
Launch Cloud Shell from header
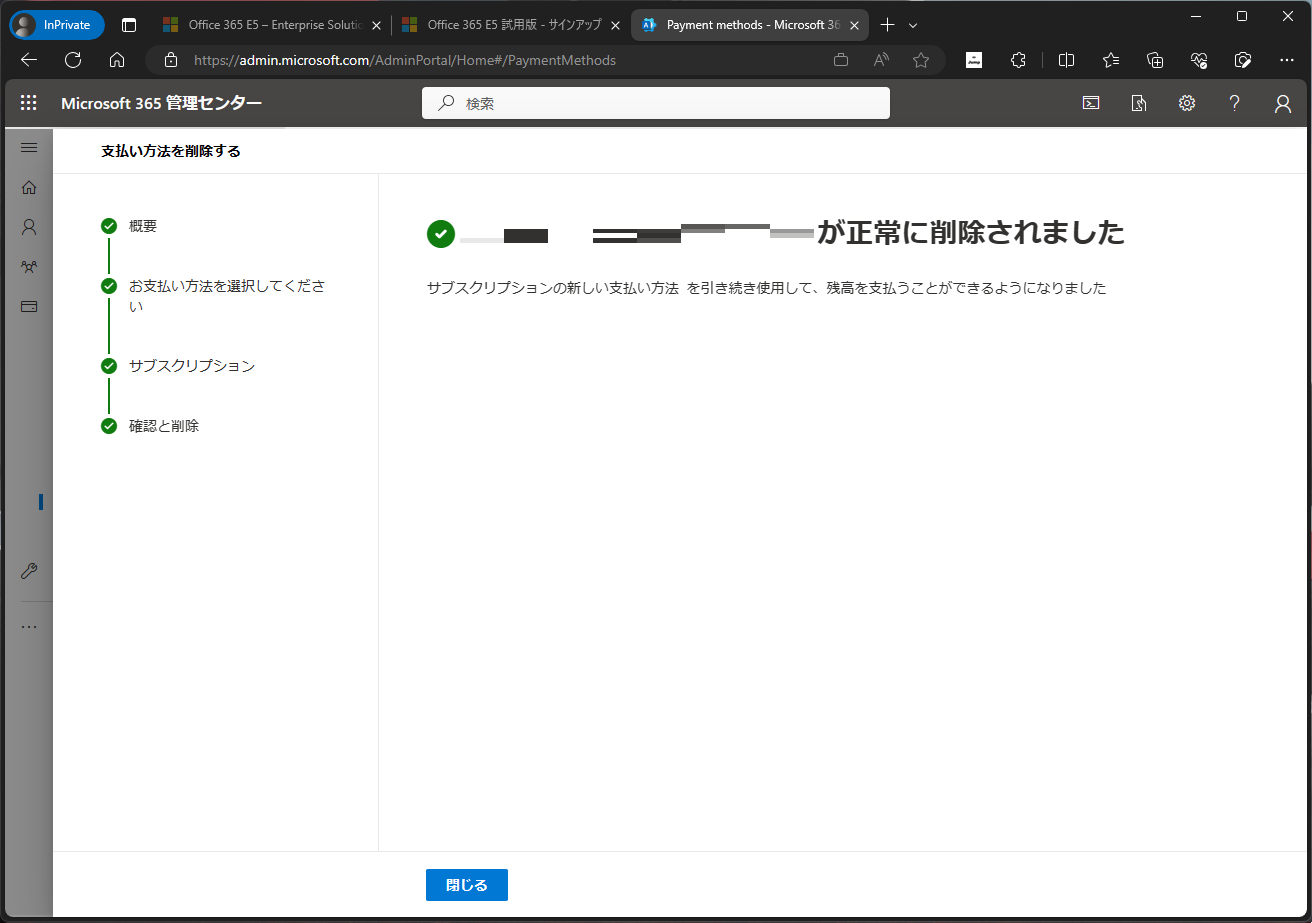coord(1091,103)
